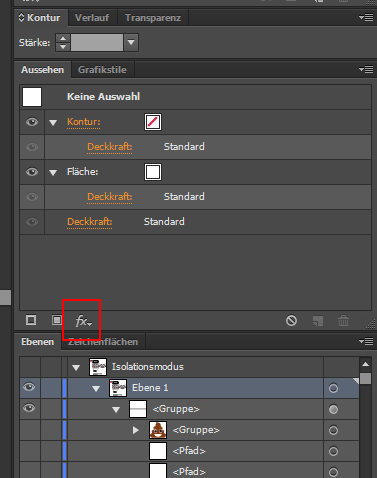Click target circle for first Pfad row

click(333, 451)
